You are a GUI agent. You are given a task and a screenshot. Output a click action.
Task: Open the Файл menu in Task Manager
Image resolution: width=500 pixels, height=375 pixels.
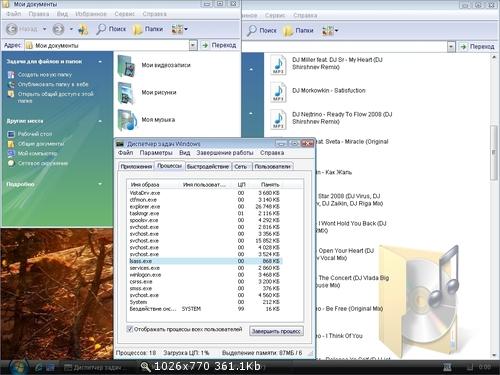[126, 153]
